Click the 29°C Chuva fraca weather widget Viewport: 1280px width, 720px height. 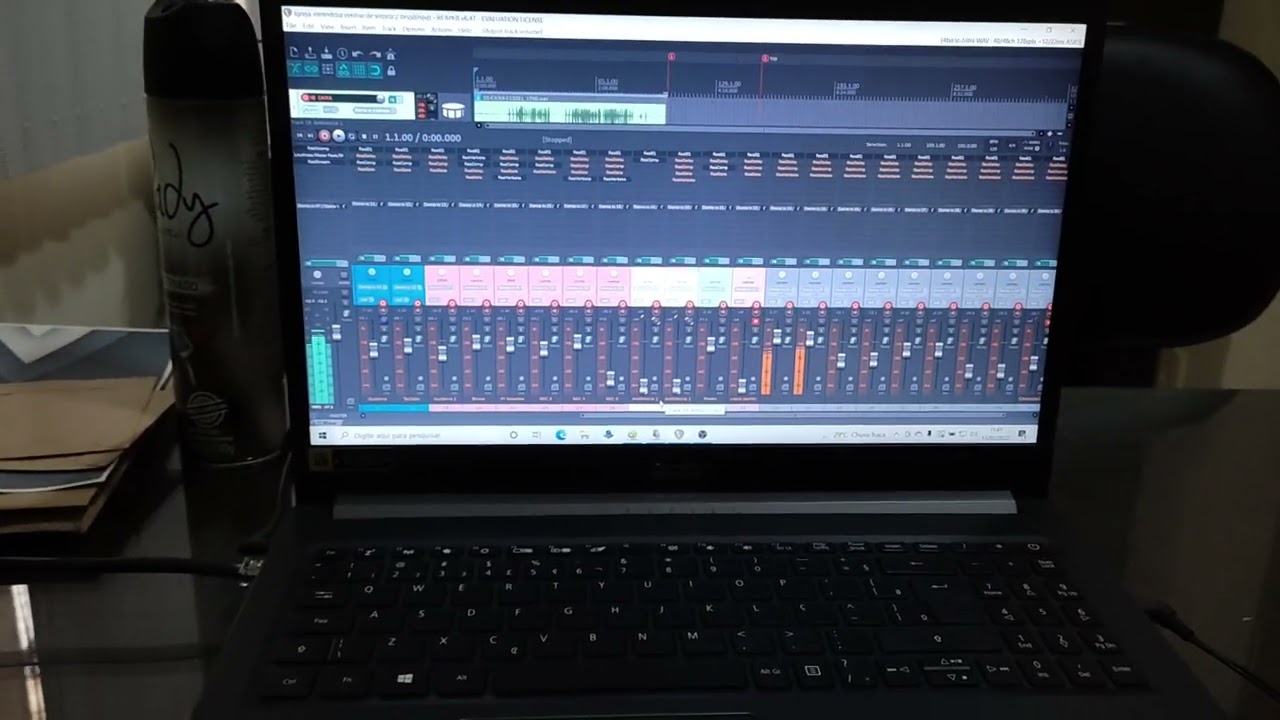(860, 435)
